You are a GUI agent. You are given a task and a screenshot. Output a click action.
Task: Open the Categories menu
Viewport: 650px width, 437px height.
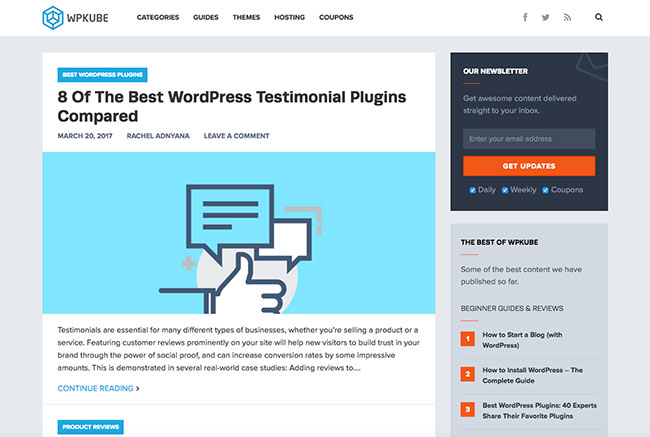point(158,17)
